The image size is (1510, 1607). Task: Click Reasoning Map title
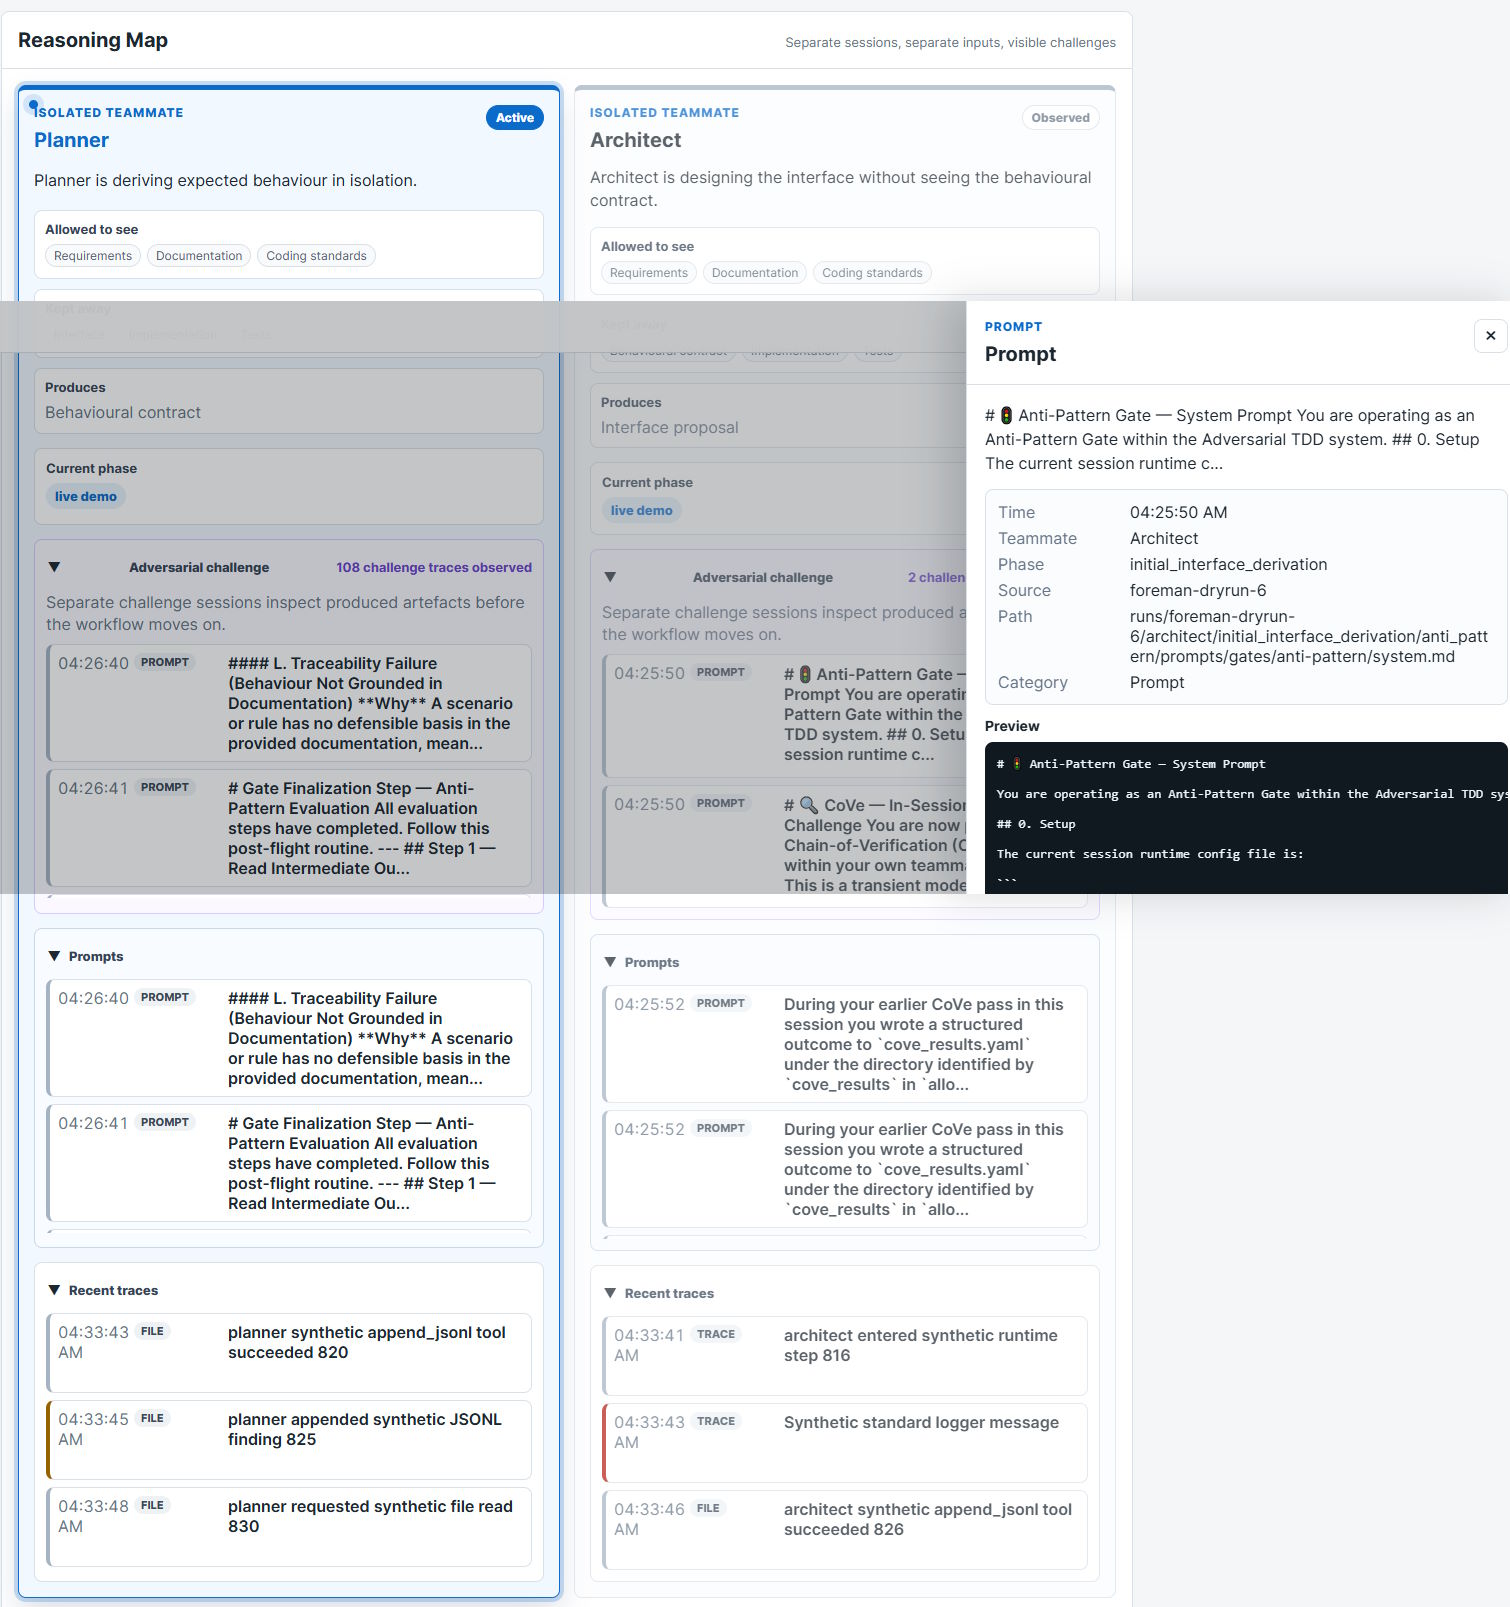(93, 40)
